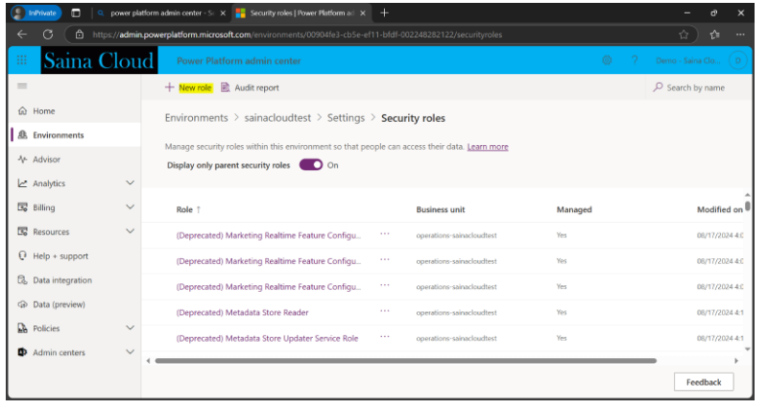This screenshot has width=768, height=410.
Task: Click vertical scrollbar down arrow
Action: (747, 349)
